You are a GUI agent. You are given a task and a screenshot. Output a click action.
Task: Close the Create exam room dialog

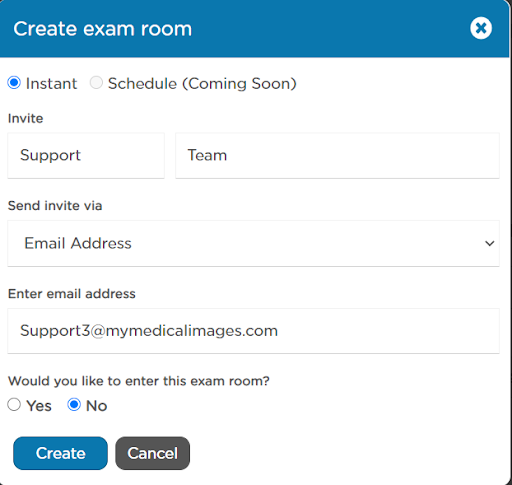(481, 28)
